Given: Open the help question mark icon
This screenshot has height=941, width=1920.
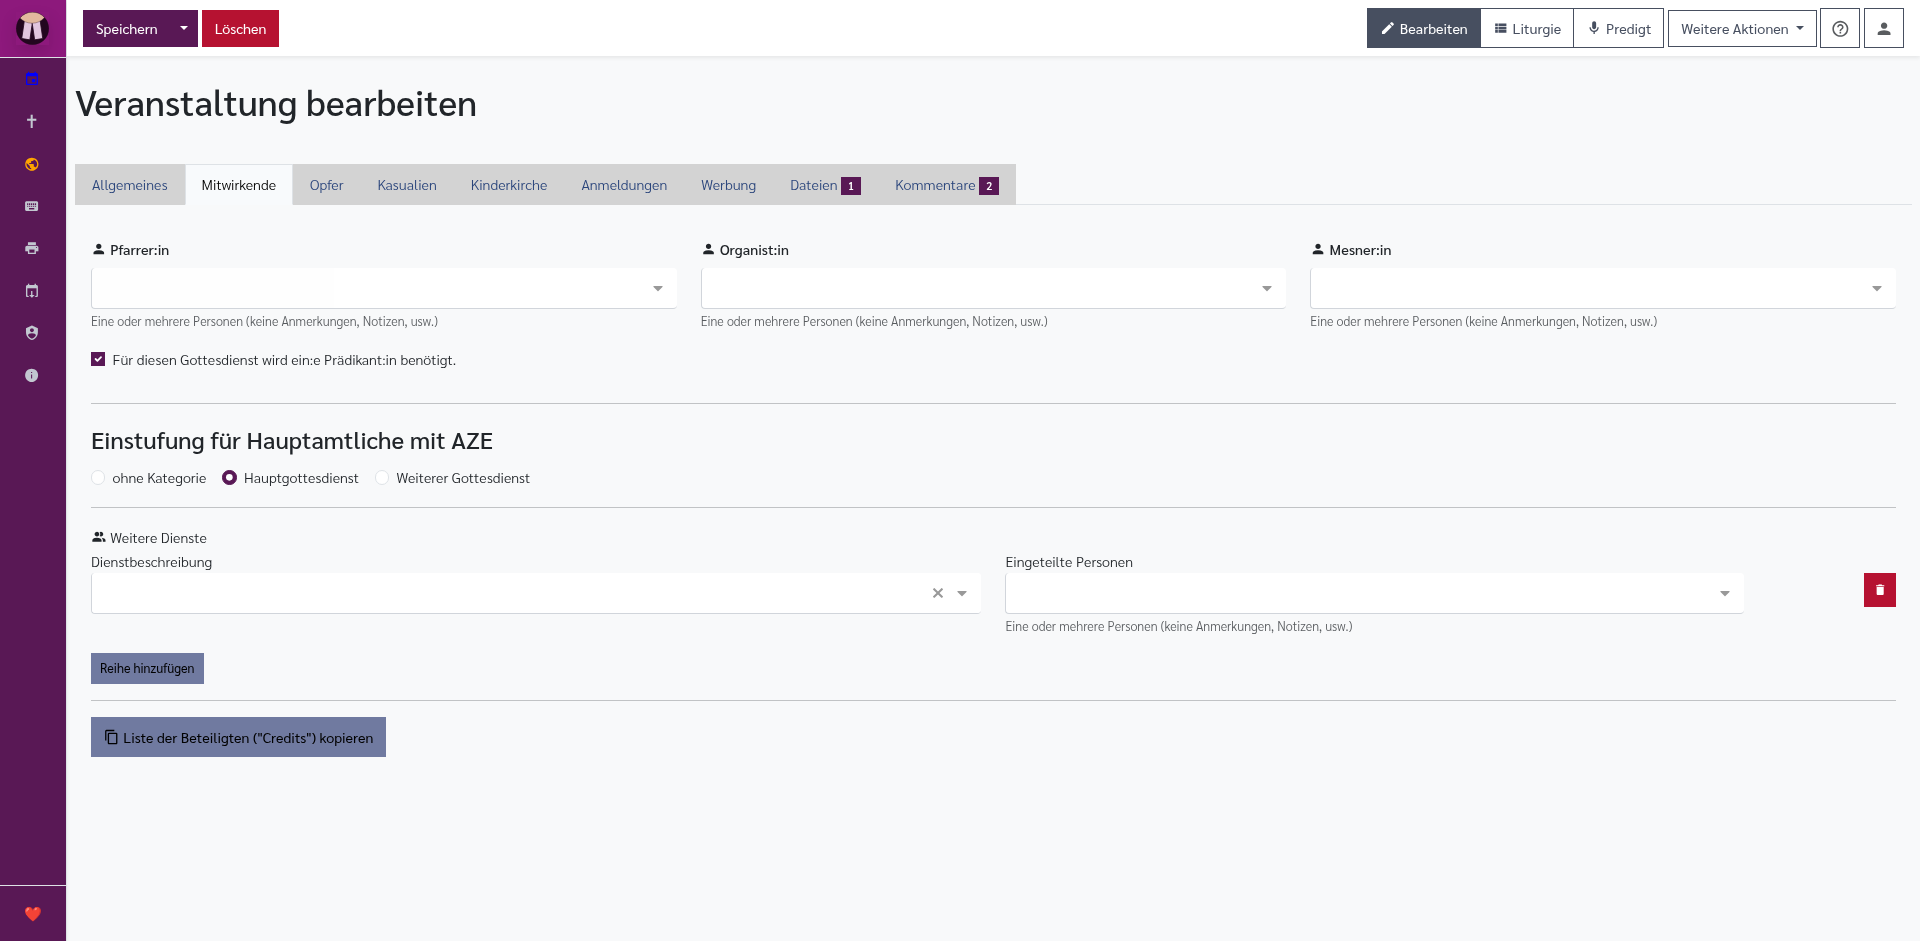Looking at the screenshot, I should (1840, 28).
